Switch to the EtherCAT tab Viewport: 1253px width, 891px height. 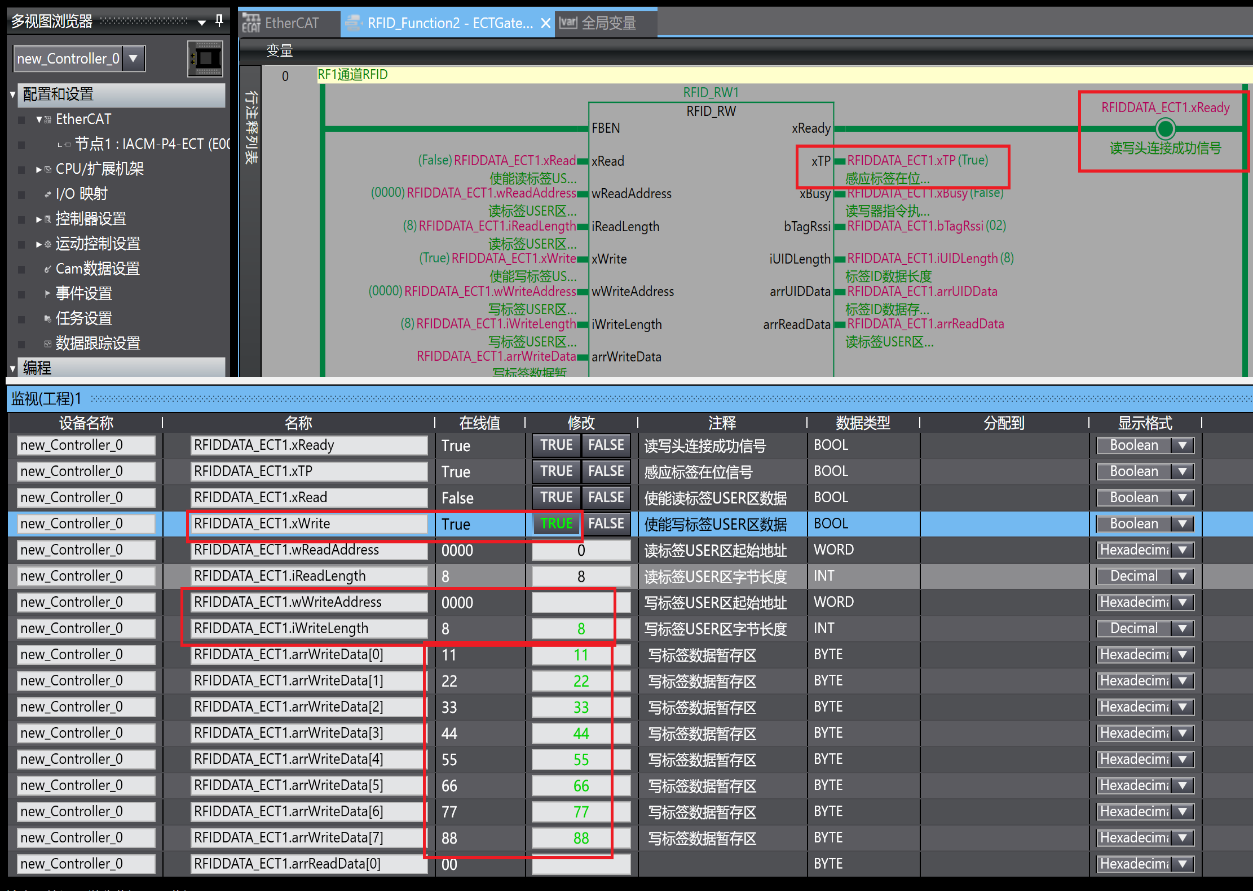pos(288,23)
